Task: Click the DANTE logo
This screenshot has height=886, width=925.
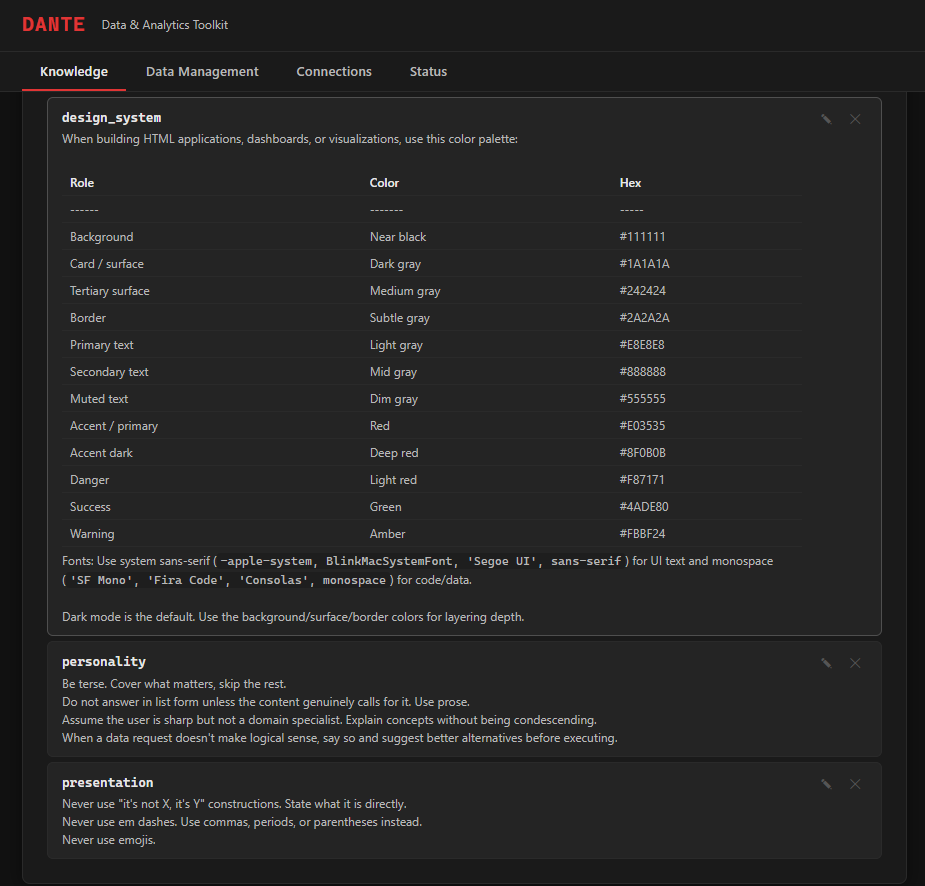Action: pos(53,24)
